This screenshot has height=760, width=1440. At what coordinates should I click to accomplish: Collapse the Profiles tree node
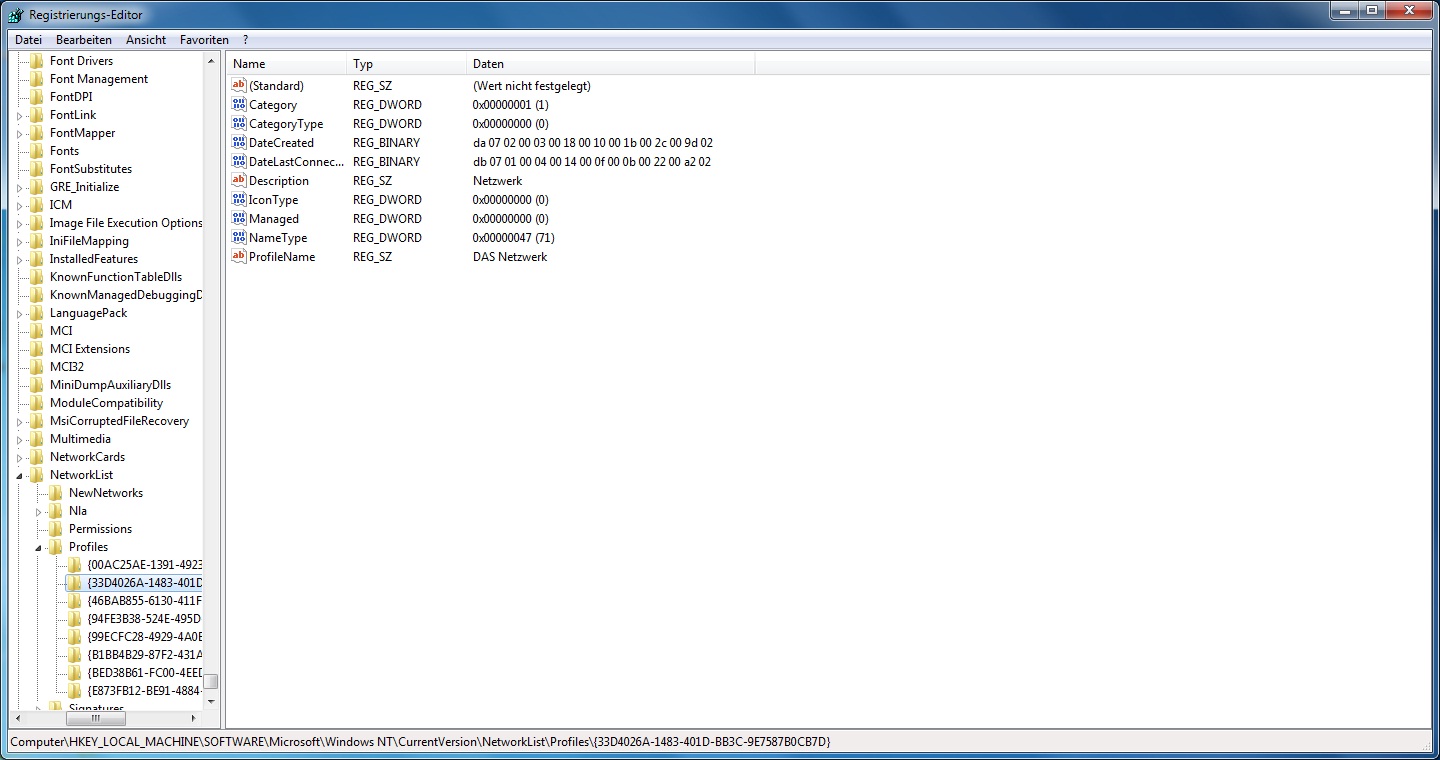point(38,548)
